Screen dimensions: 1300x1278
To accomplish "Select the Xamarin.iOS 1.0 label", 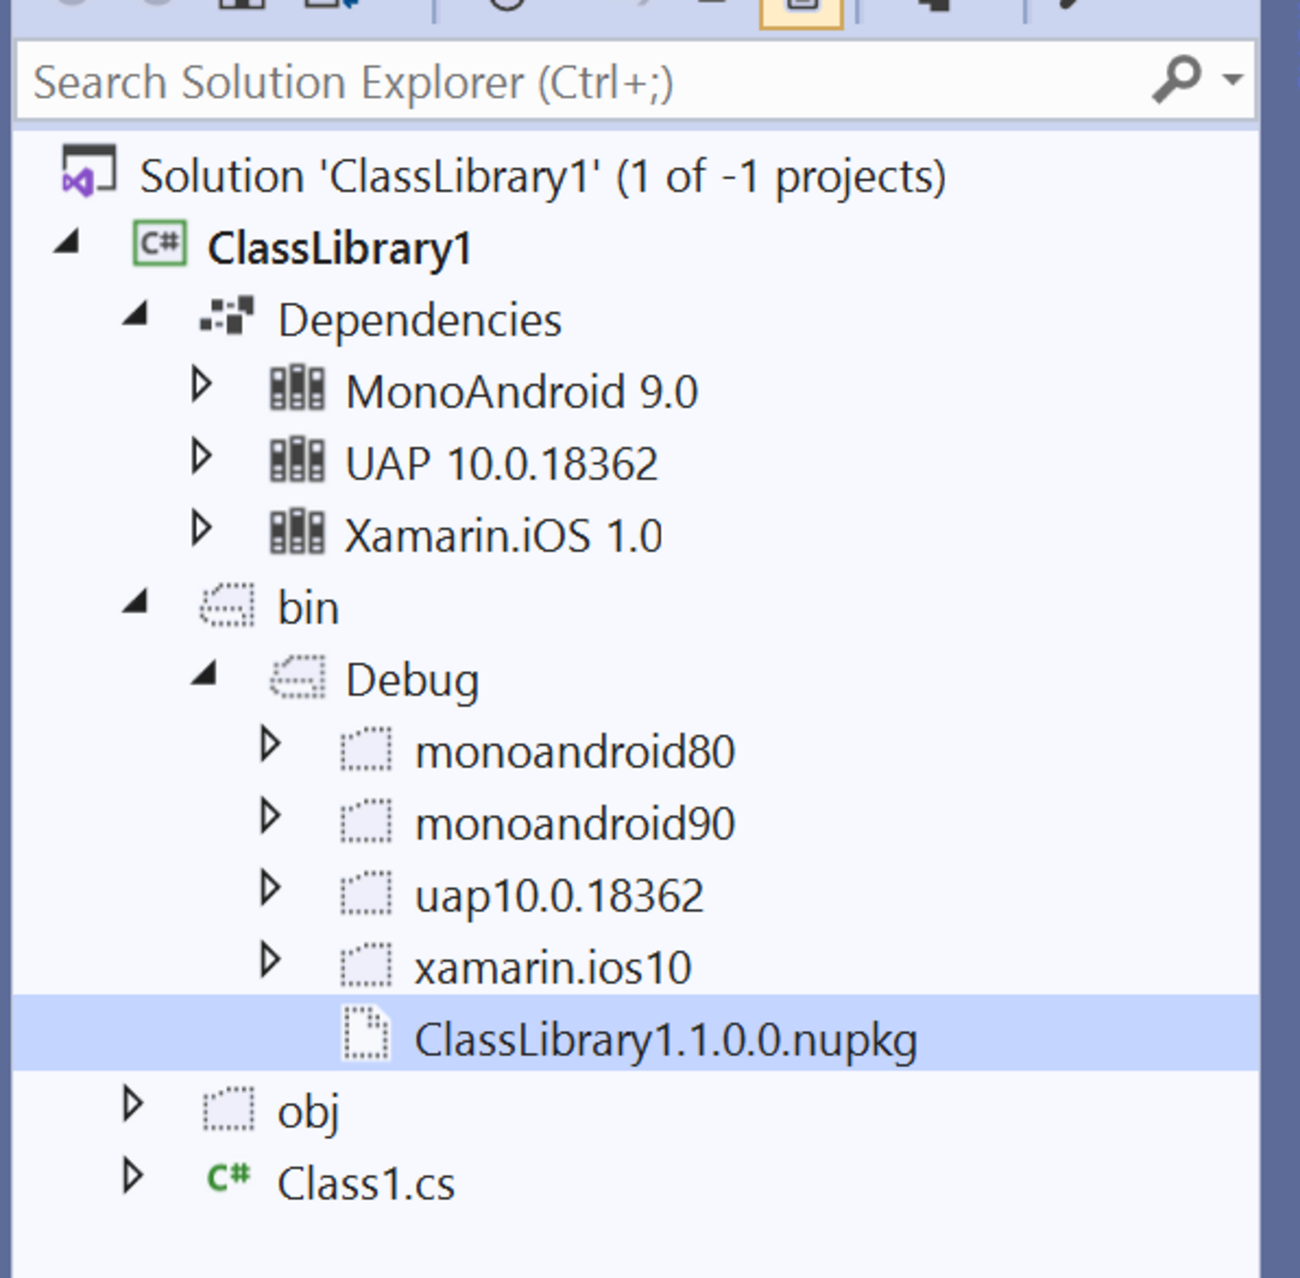I will tap(503, 536).
